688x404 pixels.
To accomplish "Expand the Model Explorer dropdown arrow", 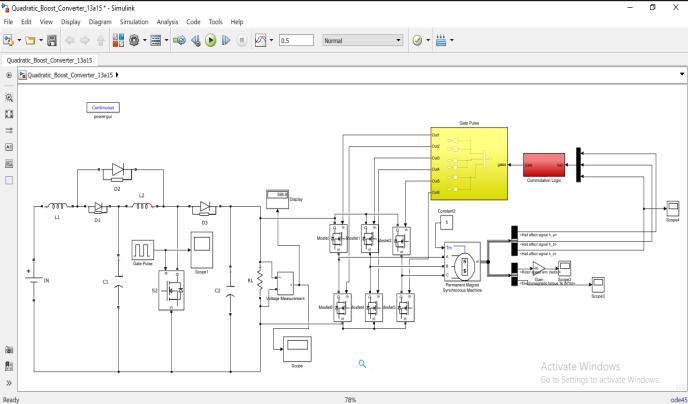I will point(166,41).
